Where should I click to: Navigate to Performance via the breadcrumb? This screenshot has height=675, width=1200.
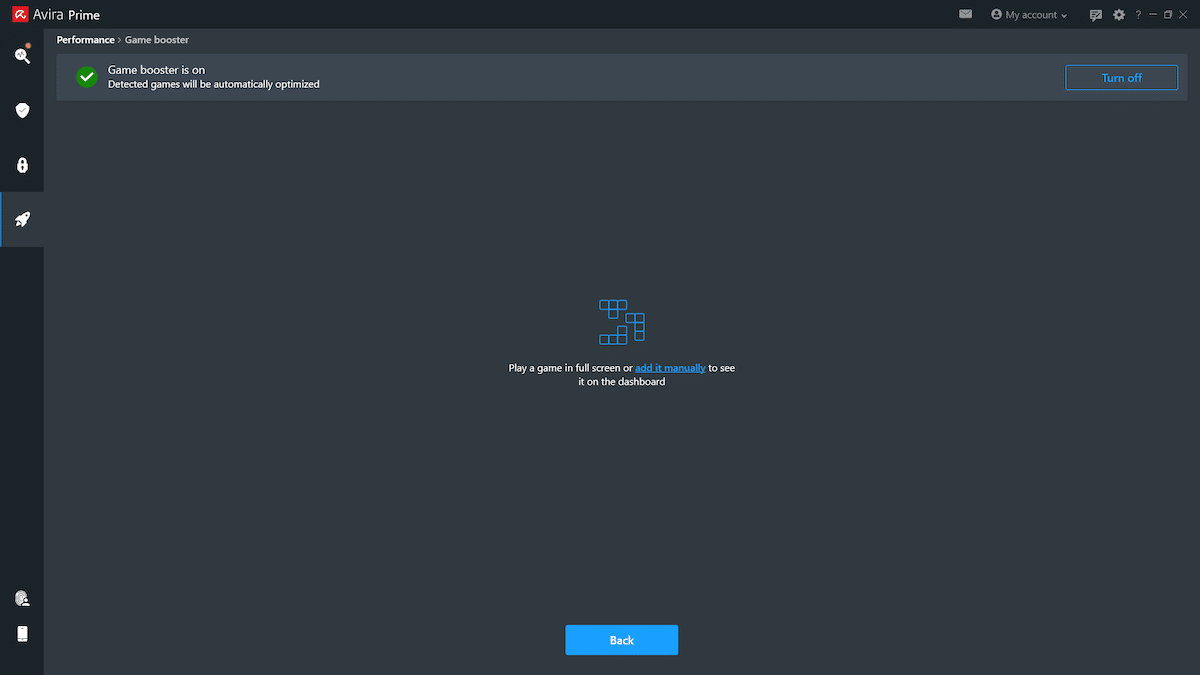85,39
